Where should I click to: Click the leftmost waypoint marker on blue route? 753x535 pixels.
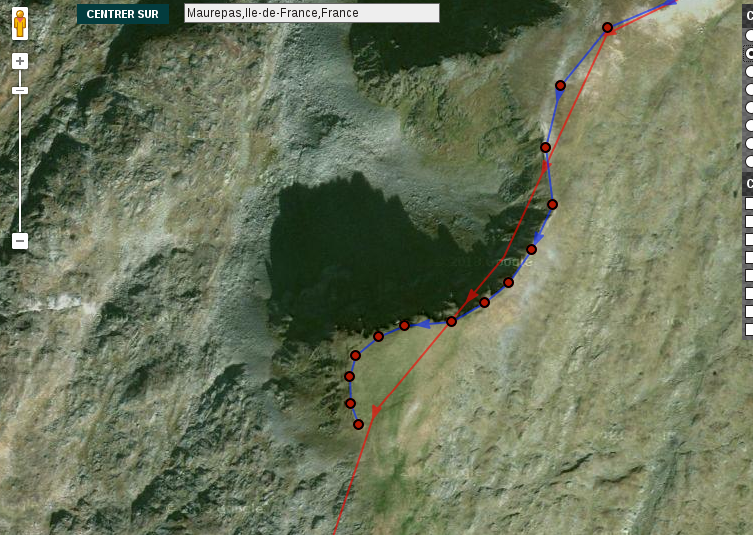click(349, 377)
